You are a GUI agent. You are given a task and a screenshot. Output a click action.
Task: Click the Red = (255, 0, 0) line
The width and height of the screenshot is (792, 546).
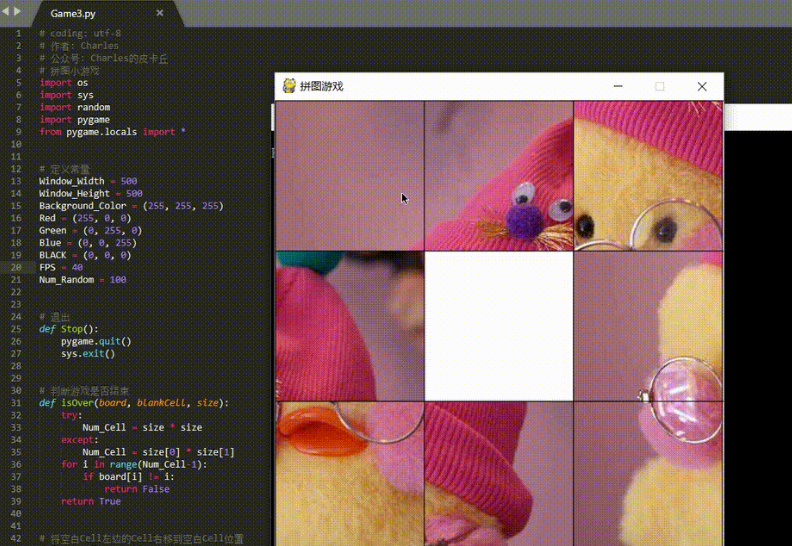pyautogui.click(x=85, y=218)
